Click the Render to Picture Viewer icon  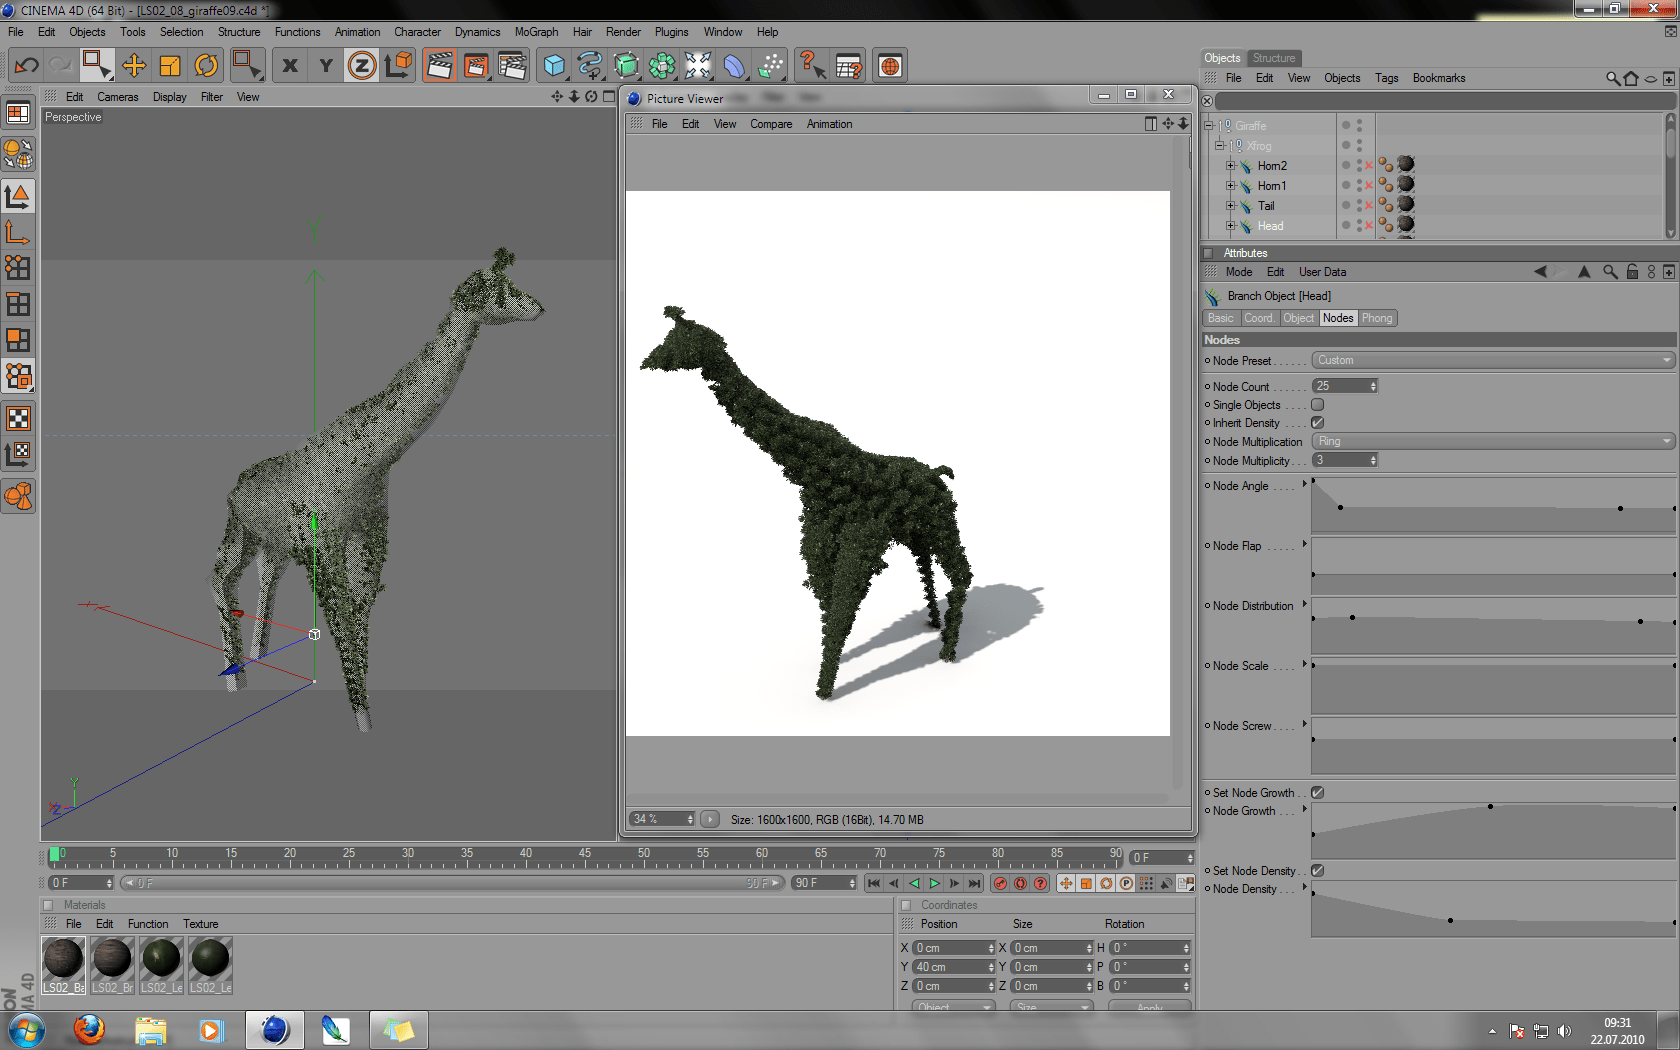474,65
